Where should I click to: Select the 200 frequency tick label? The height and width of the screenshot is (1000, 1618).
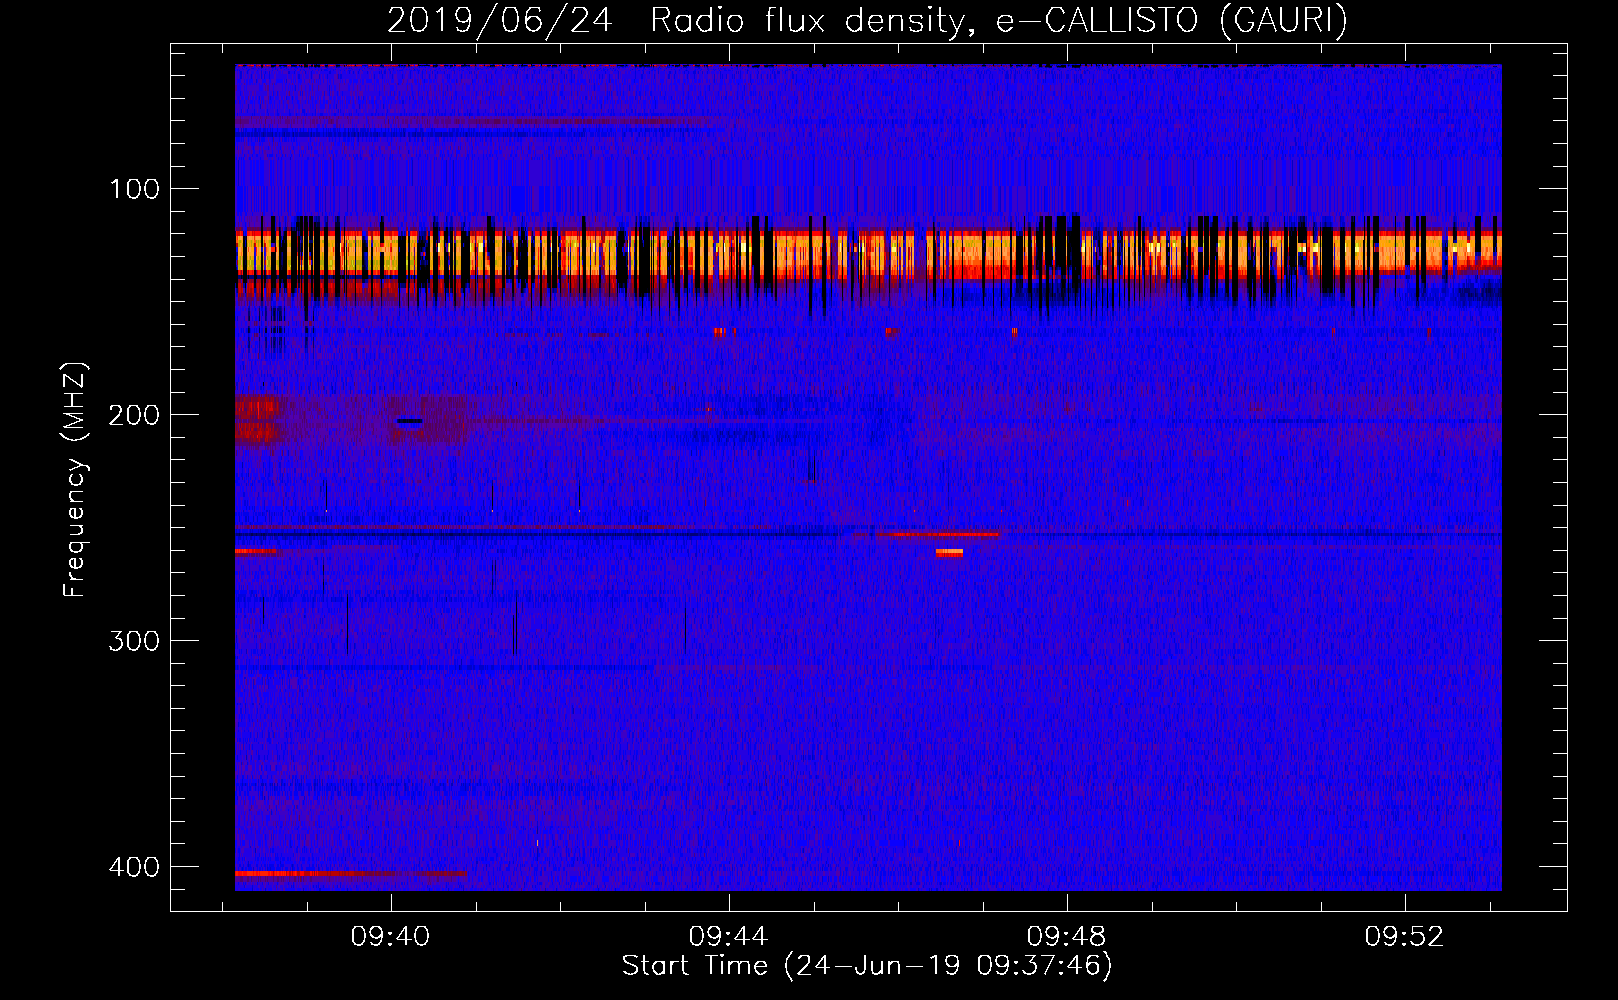coord(134,415)
